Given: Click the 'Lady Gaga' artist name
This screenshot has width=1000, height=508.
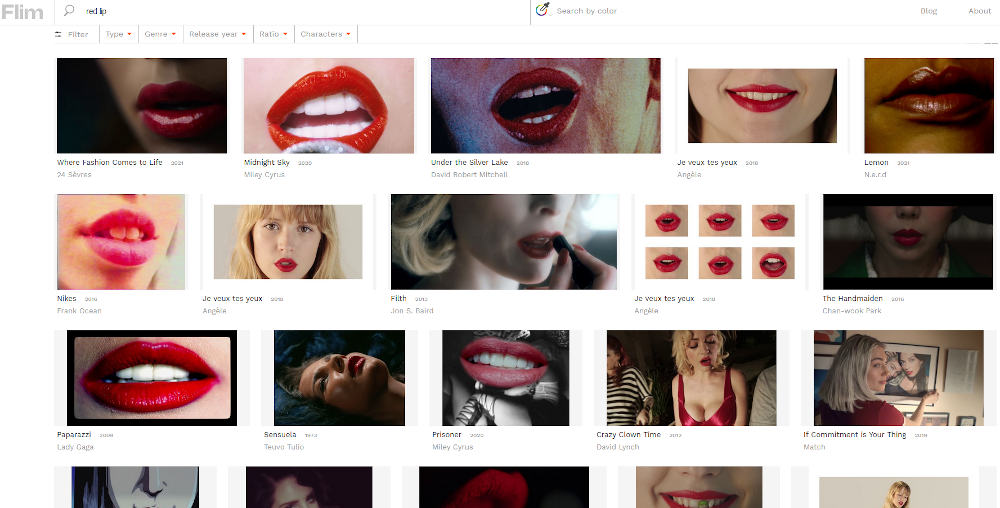Looking at the screenshot, I should tap(75, 447).
